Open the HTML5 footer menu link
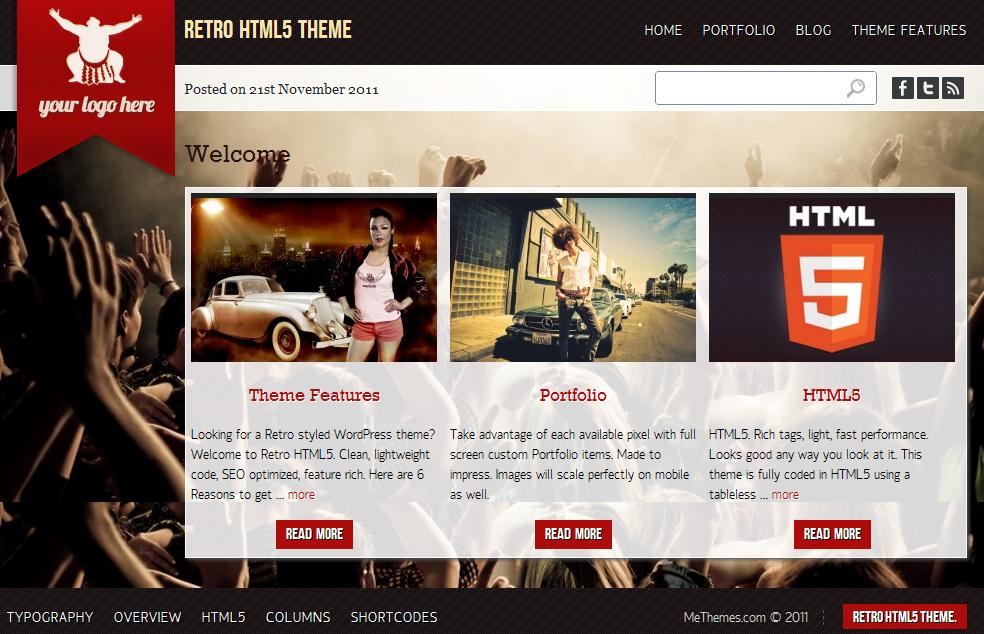The width and height of the screenshot is (984, 634). [x=223, y=617]
